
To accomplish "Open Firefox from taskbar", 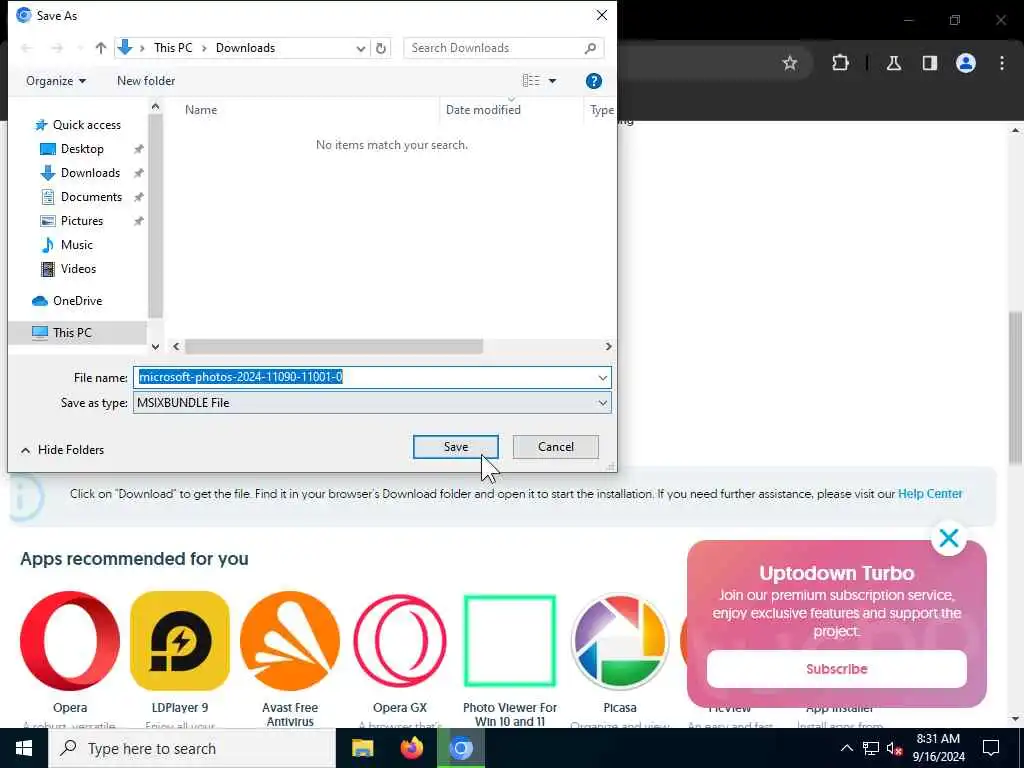I will (411, 748).
